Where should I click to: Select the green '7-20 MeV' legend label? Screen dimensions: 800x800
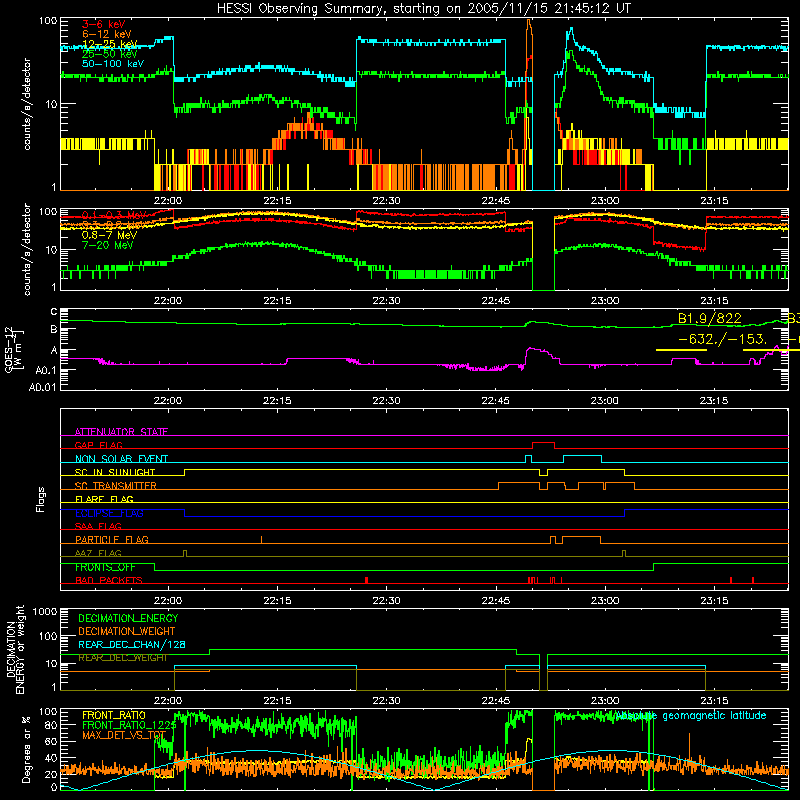click(x=107, y=245)
